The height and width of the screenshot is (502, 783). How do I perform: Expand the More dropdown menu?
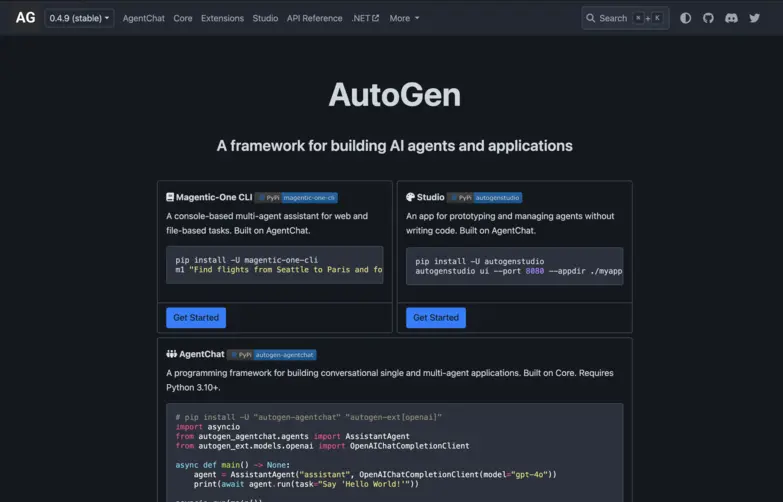click(404, 18)
